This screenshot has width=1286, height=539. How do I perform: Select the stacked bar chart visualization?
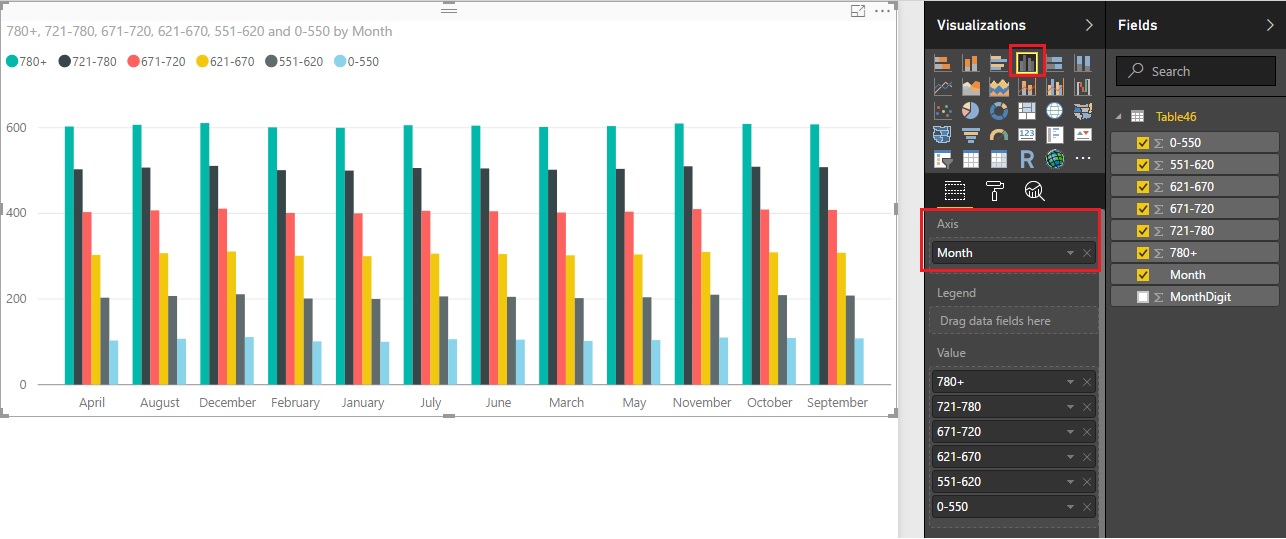(942, 63)
